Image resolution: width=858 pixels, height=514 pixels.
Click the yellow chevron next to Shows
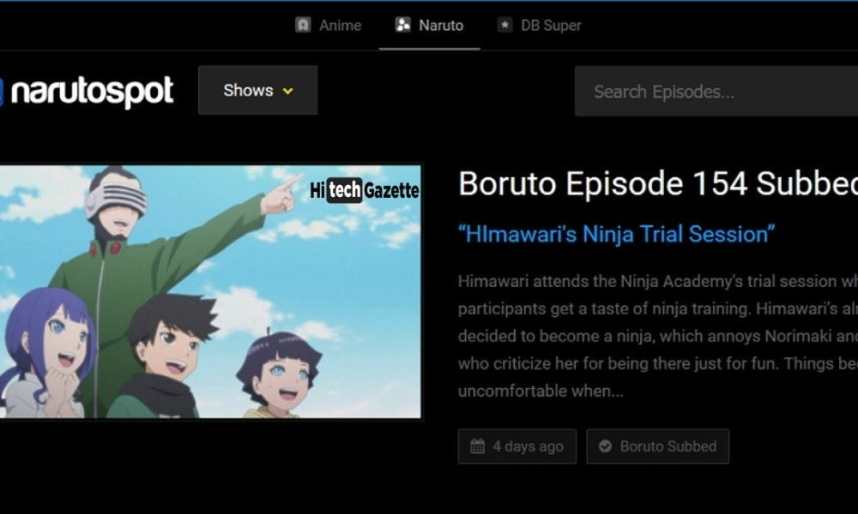click(288, 91)
